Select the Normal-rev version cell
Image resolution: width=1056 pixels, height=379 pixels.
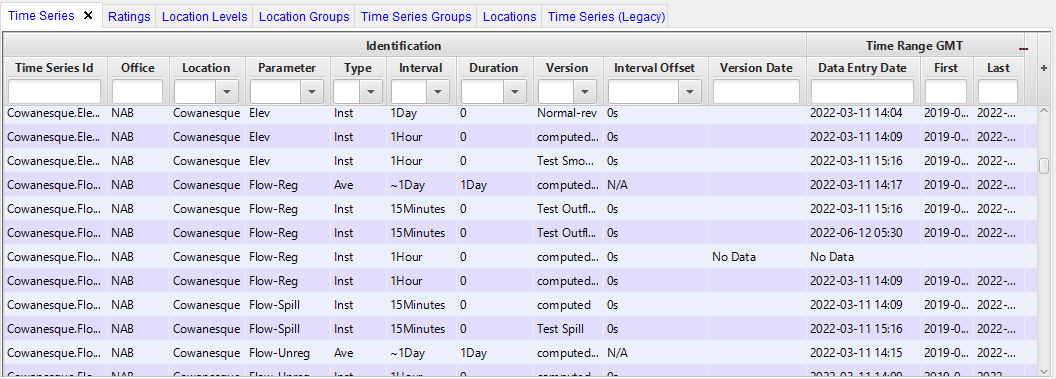click(x=567, y=113)
